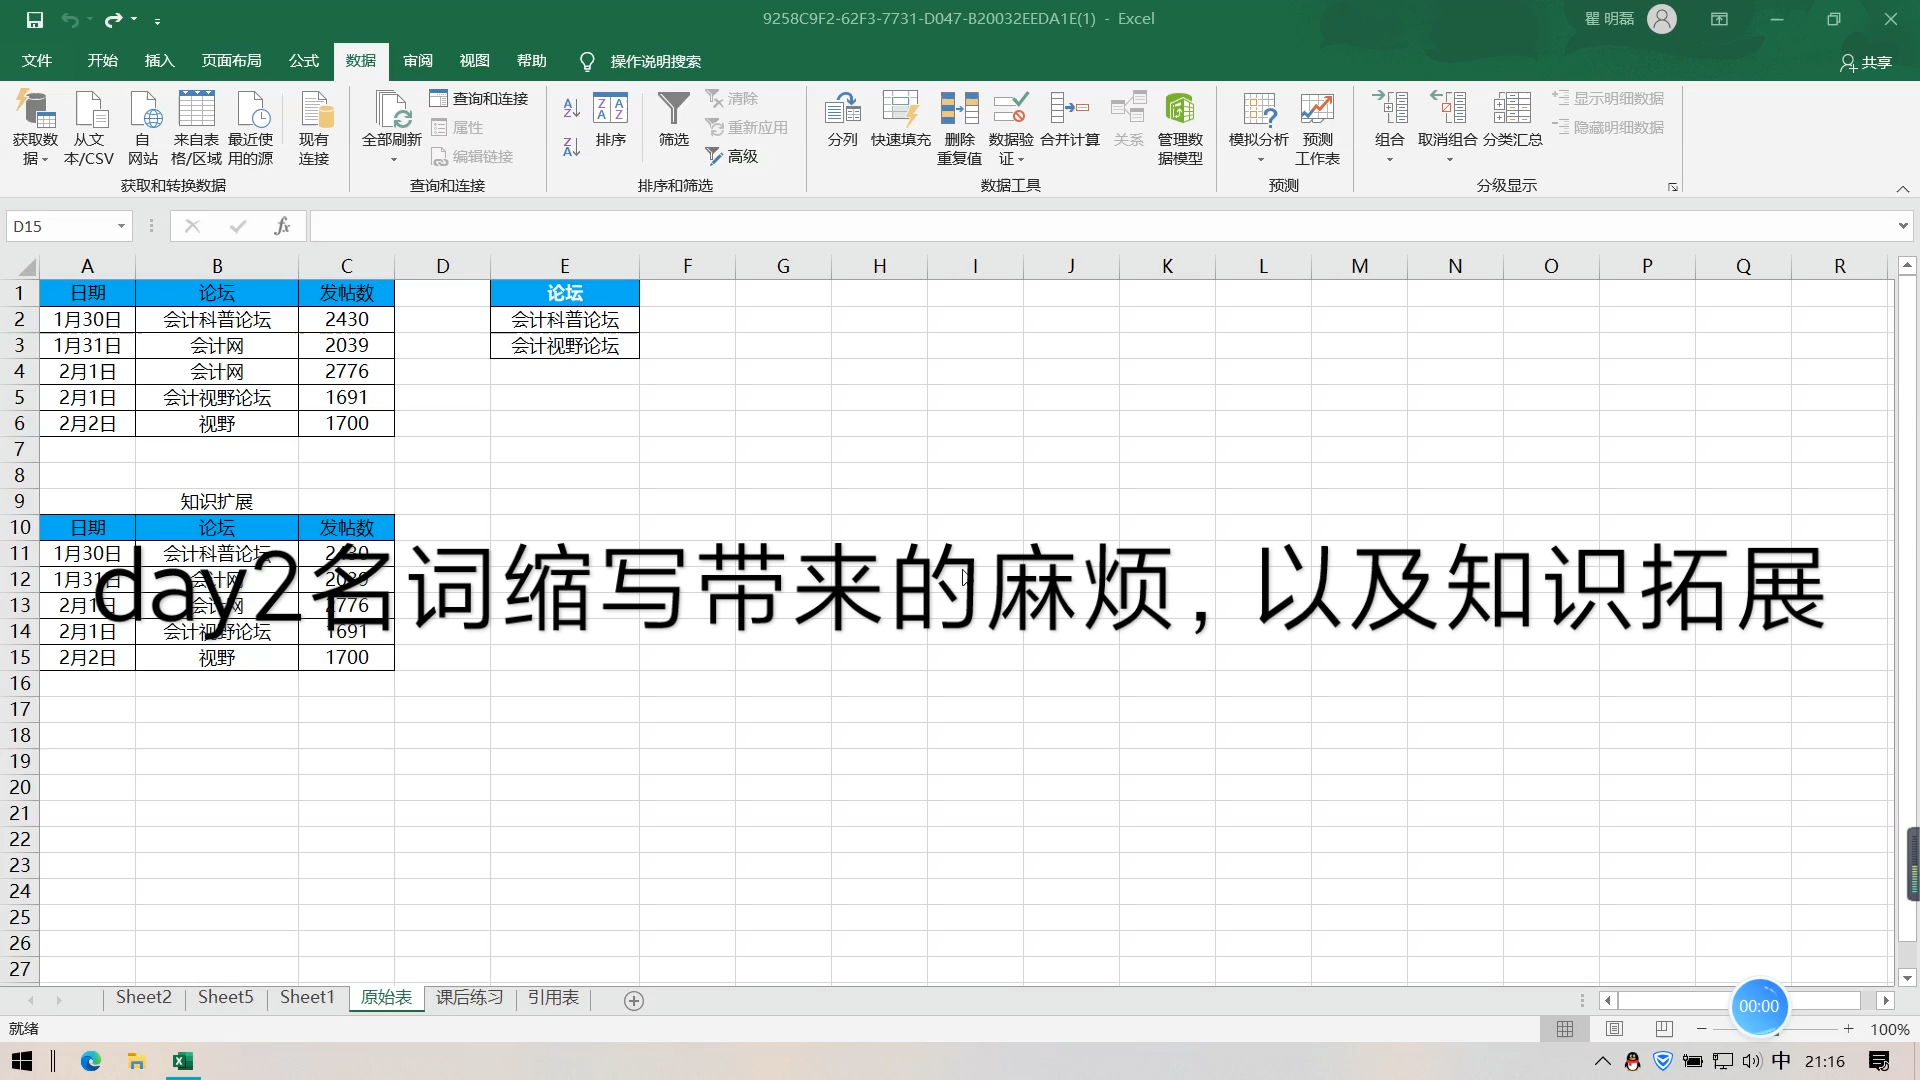This screenshot has height=1080, width=1920.
Task: Open Outline (分级显示) dialog launcher
Action: pyautogui.click(x=1672, y=187)
